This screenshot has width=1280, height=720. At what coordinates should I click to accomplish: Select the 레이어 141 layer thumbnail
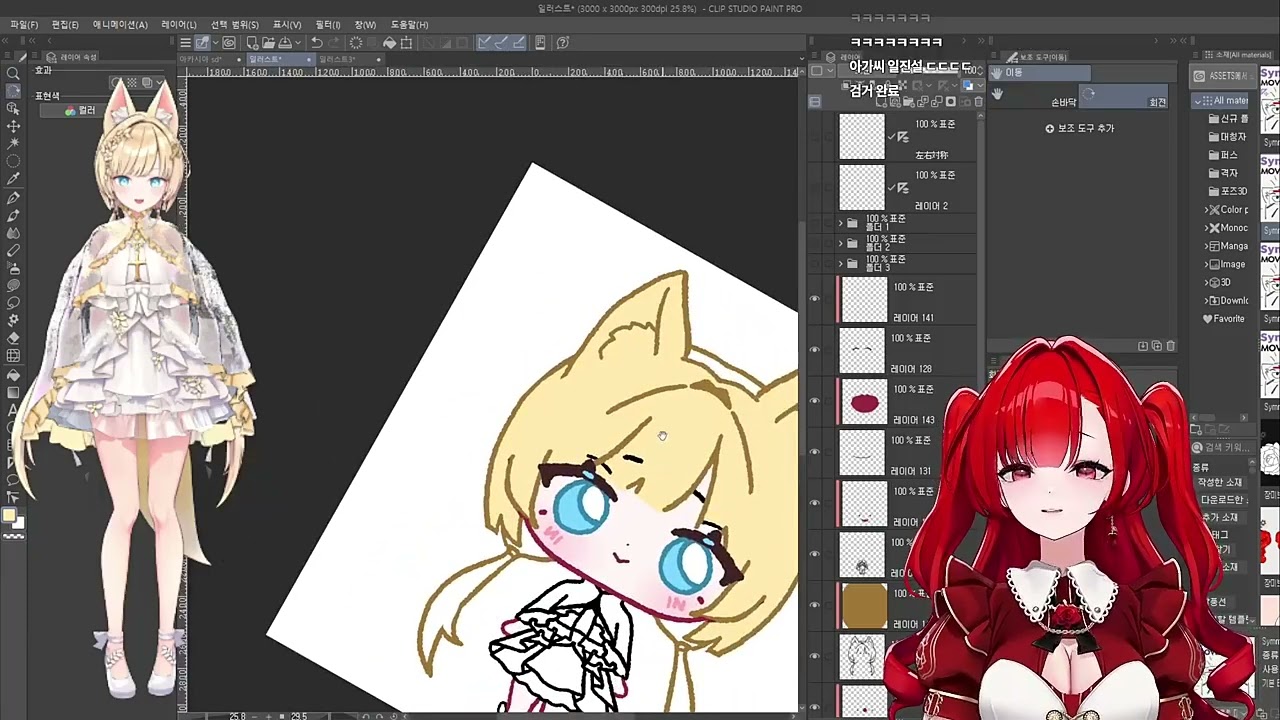863,301
